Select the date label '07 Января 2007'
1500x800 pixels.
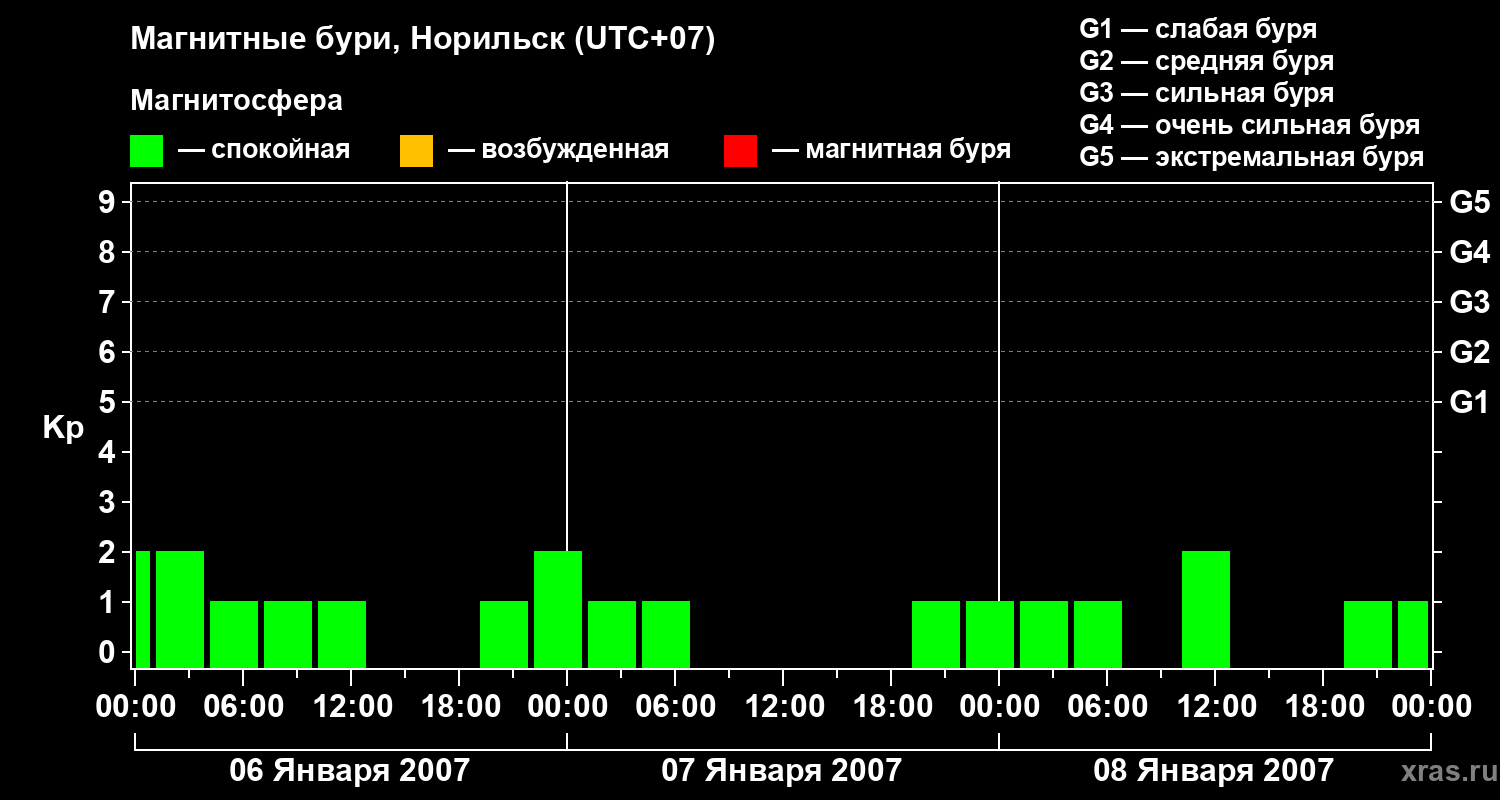pos(782,770)
